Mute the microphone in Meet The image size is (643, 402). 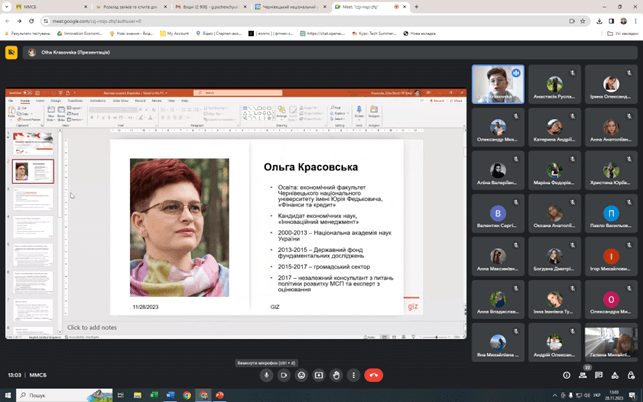tap(266, 375)
